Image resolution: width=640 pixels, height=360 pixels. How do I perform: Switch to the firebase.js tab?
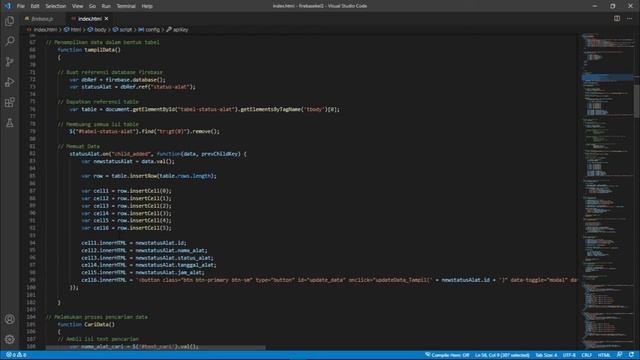[x=41, y=19]
